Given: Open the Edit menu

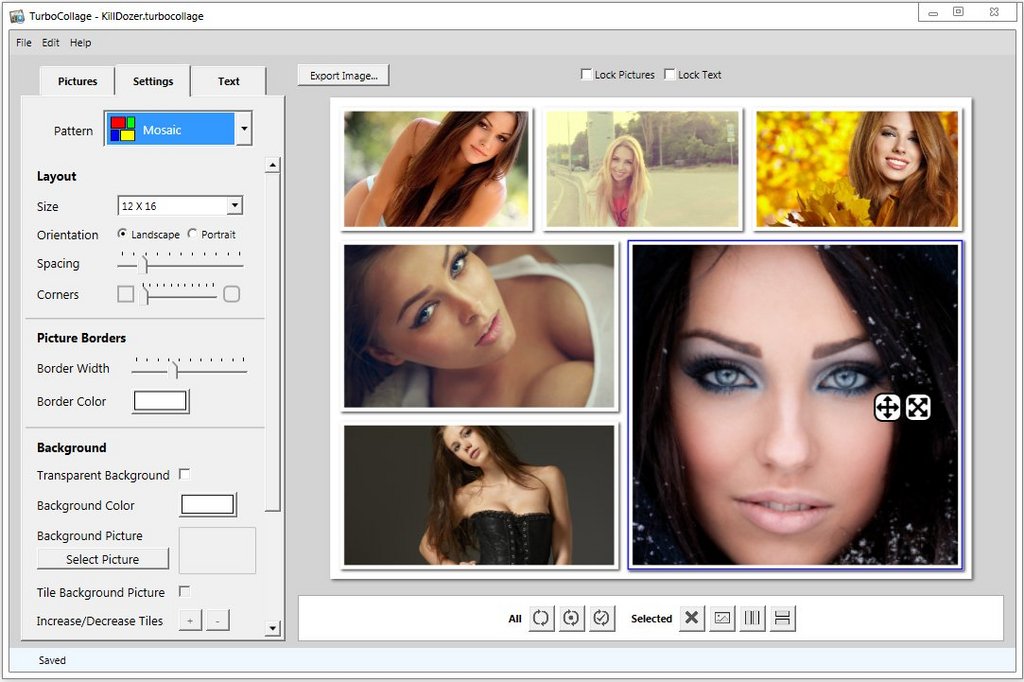Looking at the screenshot, I should pos(50,42).
